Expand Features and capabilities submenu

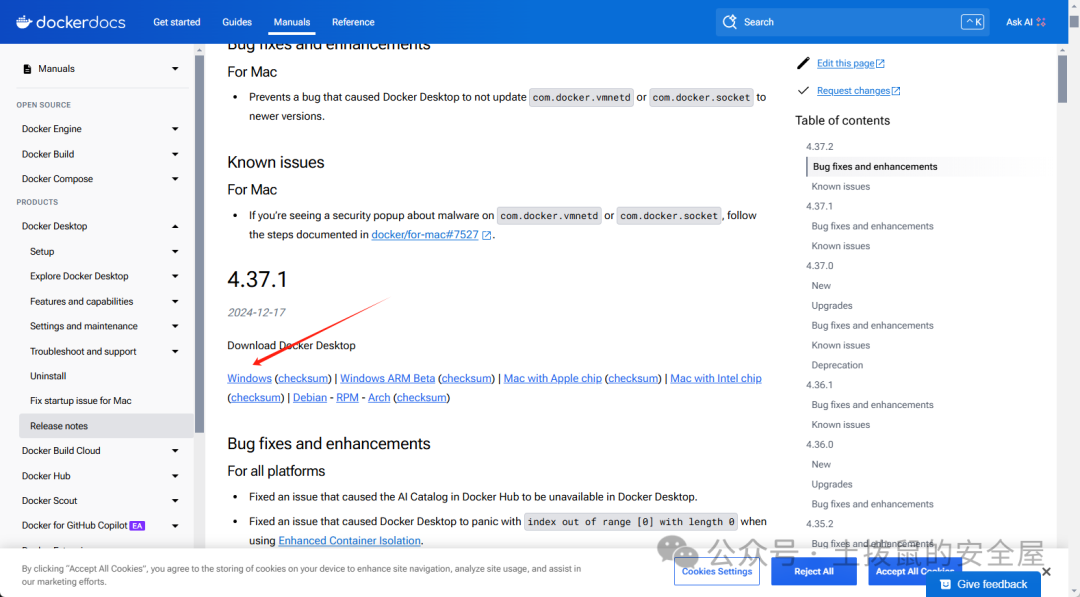[175, 302]
